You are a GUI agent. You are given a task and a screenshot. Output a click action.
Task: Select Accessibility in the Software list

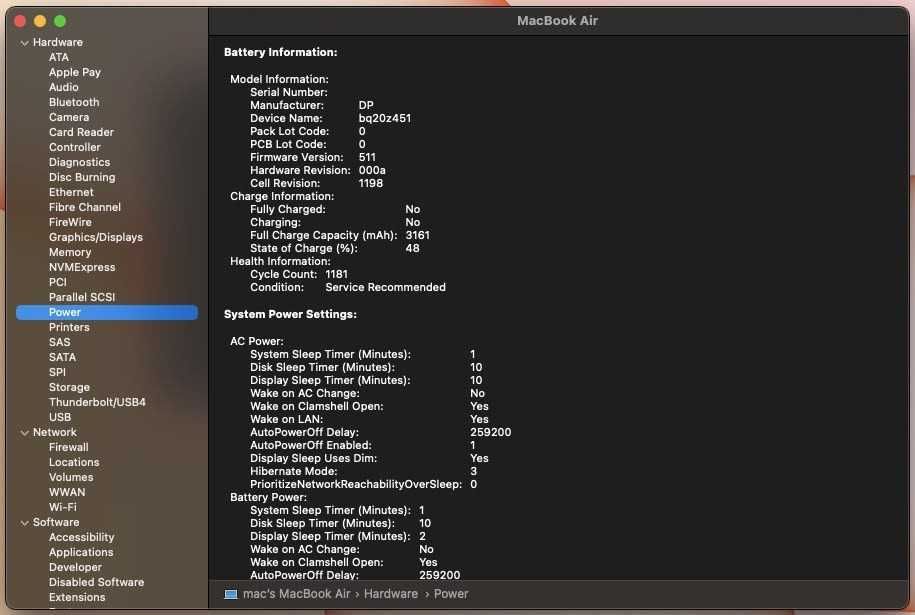[82, 537]
